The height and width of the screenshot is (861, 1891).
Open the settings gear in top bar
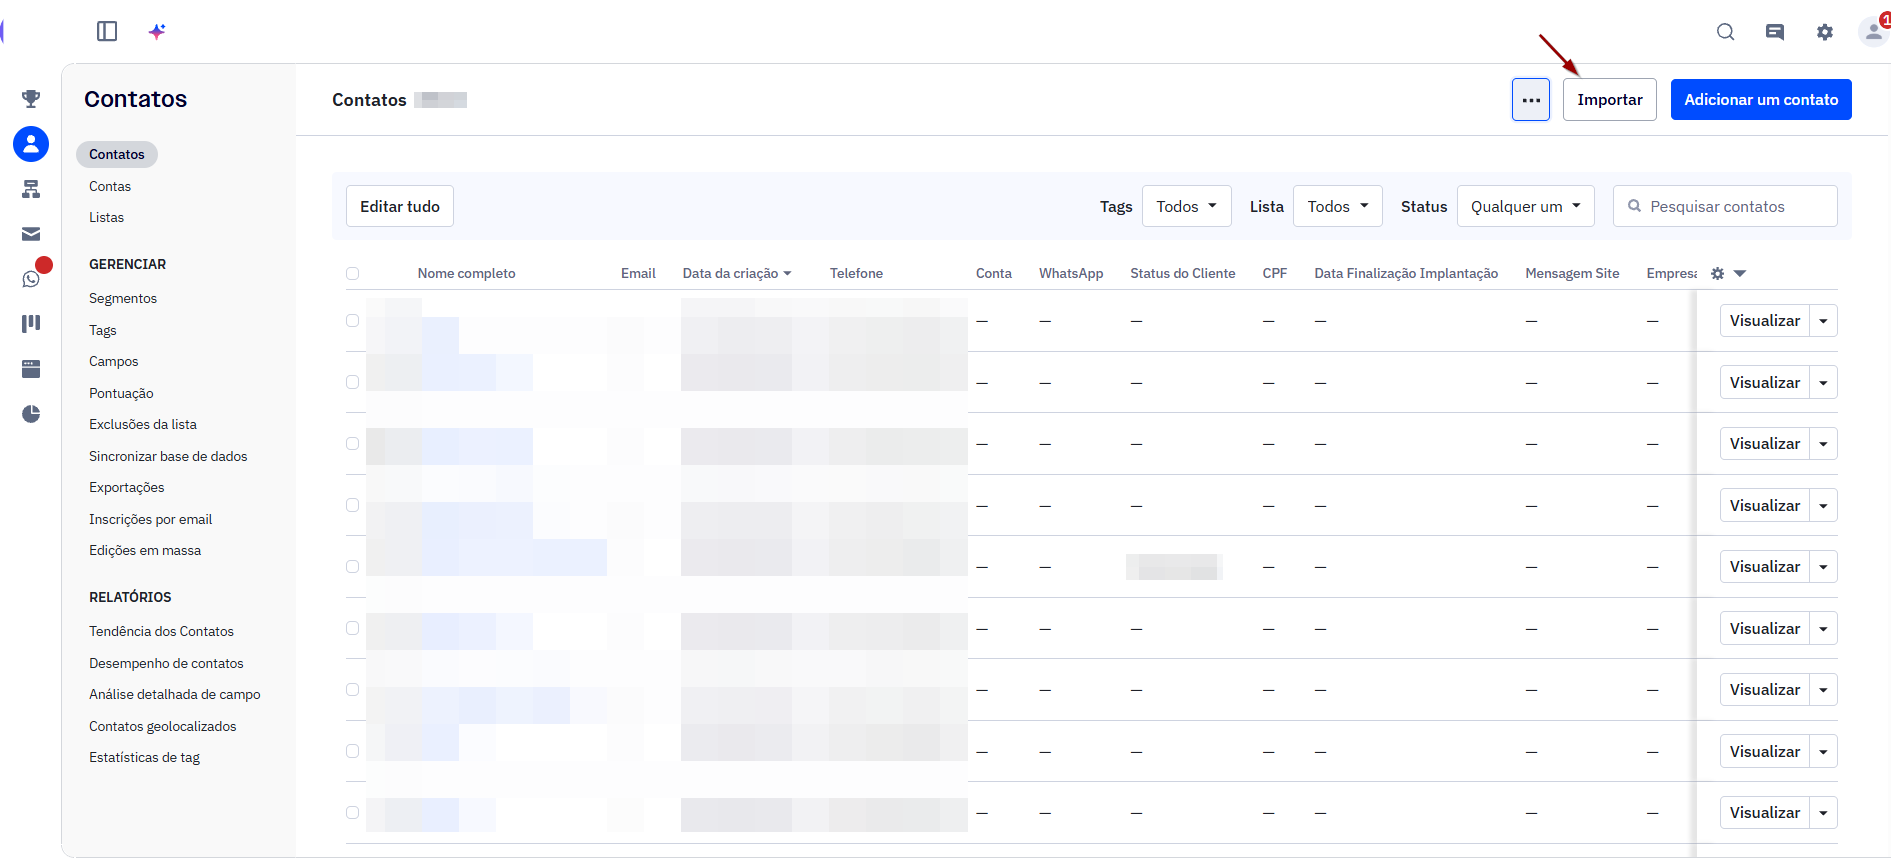pos(1825,32)
